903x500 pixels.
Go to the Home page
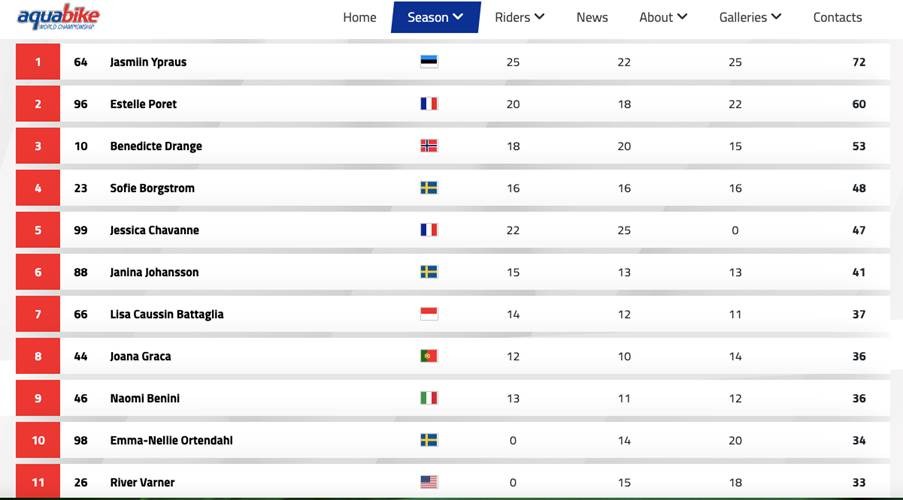pyautogui.click(x=359, y=17)
